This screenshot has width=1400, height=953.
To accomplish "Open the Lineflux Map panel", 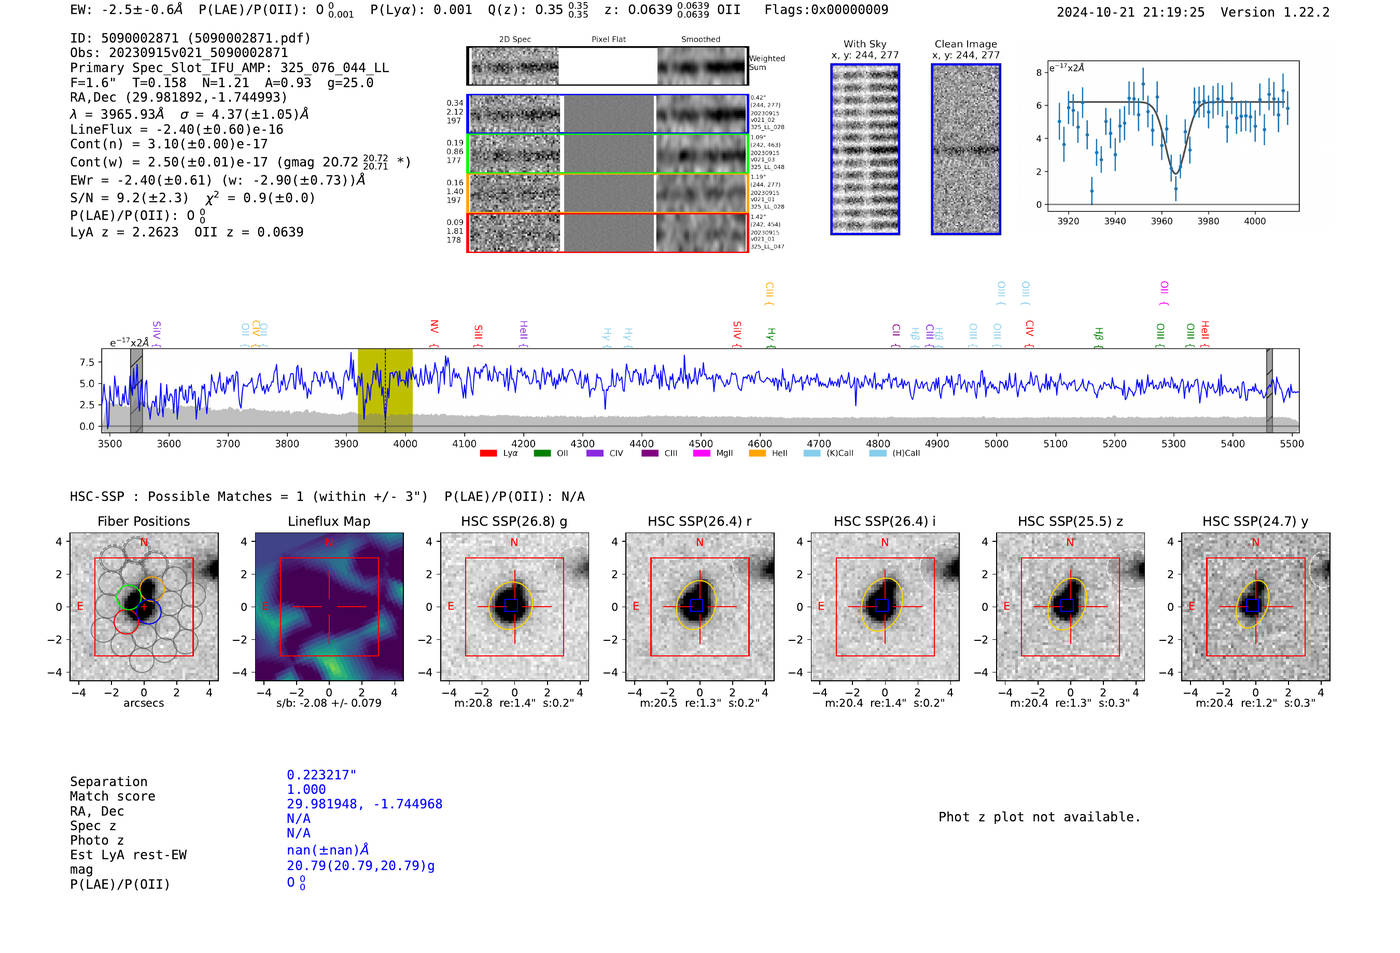I will tap(329, 607).
